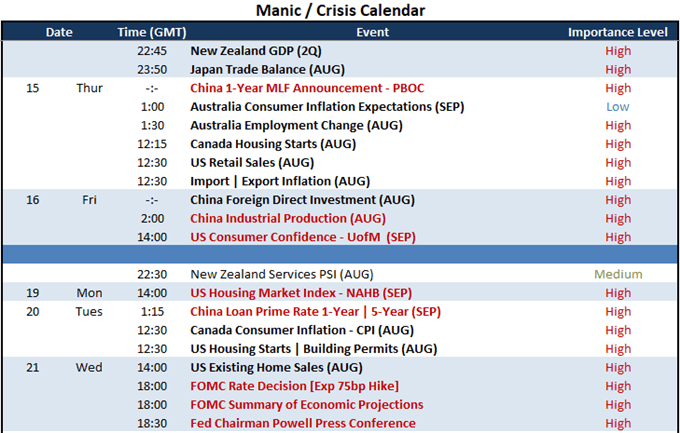
Task: Select New Zealand GDP (2Q) event
Action: 256,51
